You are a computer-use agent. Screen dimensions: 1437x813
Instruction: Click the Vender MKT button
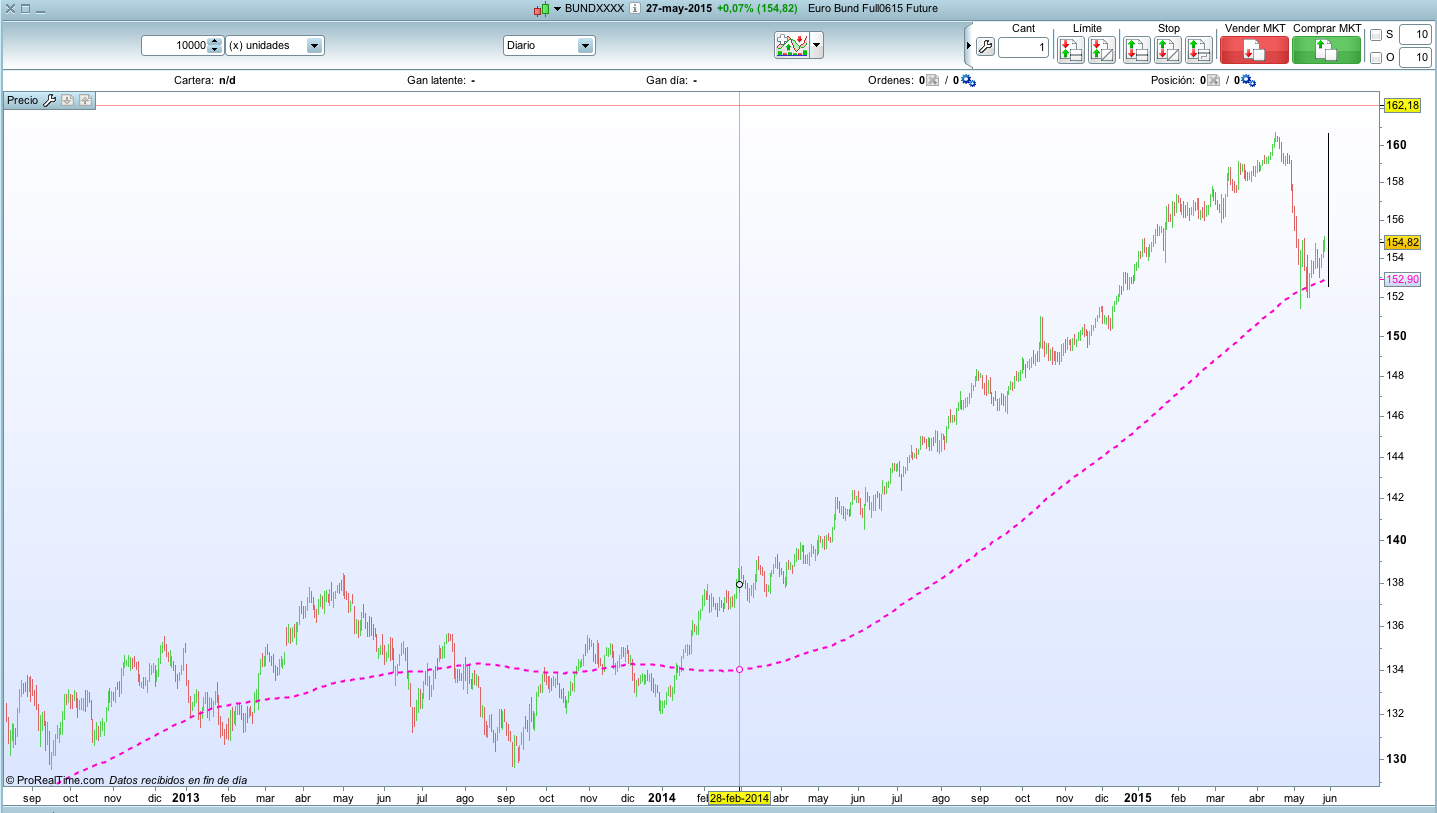click(1254, 50)
